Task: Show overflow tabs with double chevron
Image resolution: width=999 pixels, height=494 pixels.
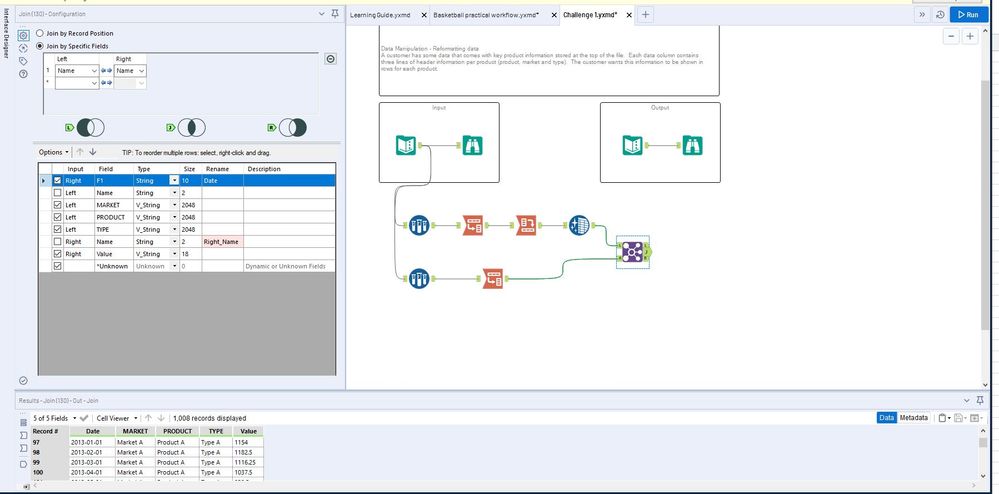Action: 923,15
